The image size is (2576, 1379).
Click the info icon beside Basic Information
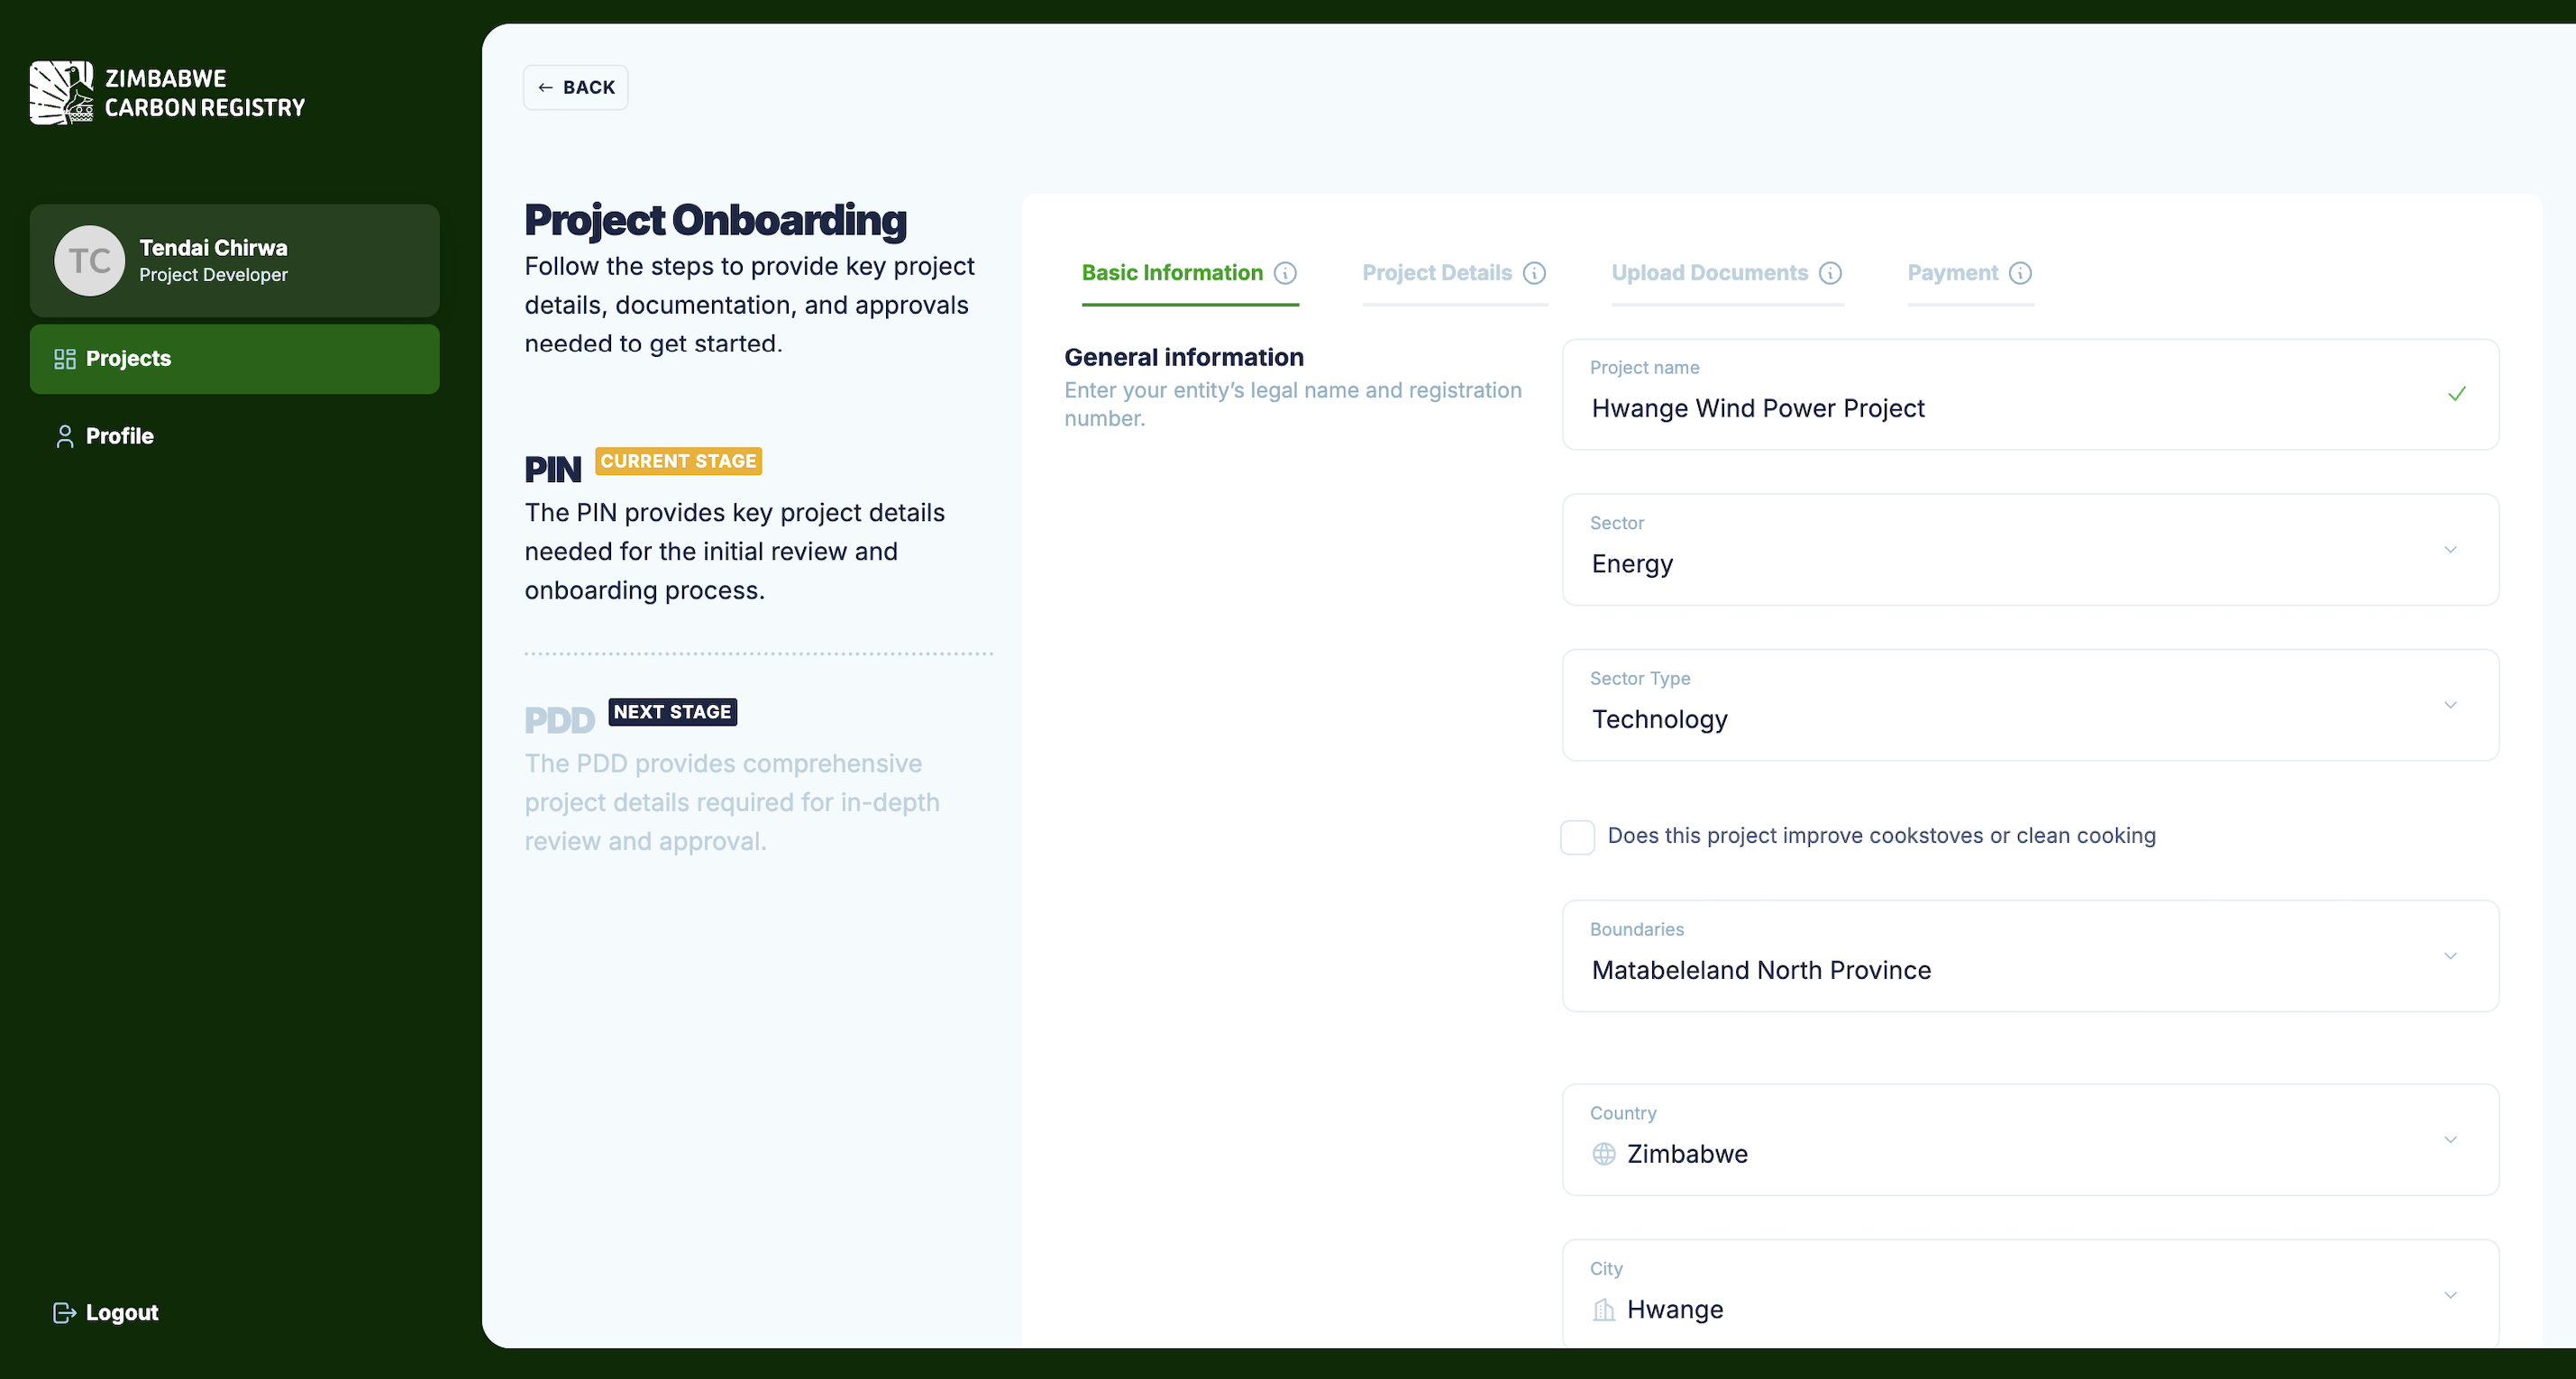[x=1285, y=273]
